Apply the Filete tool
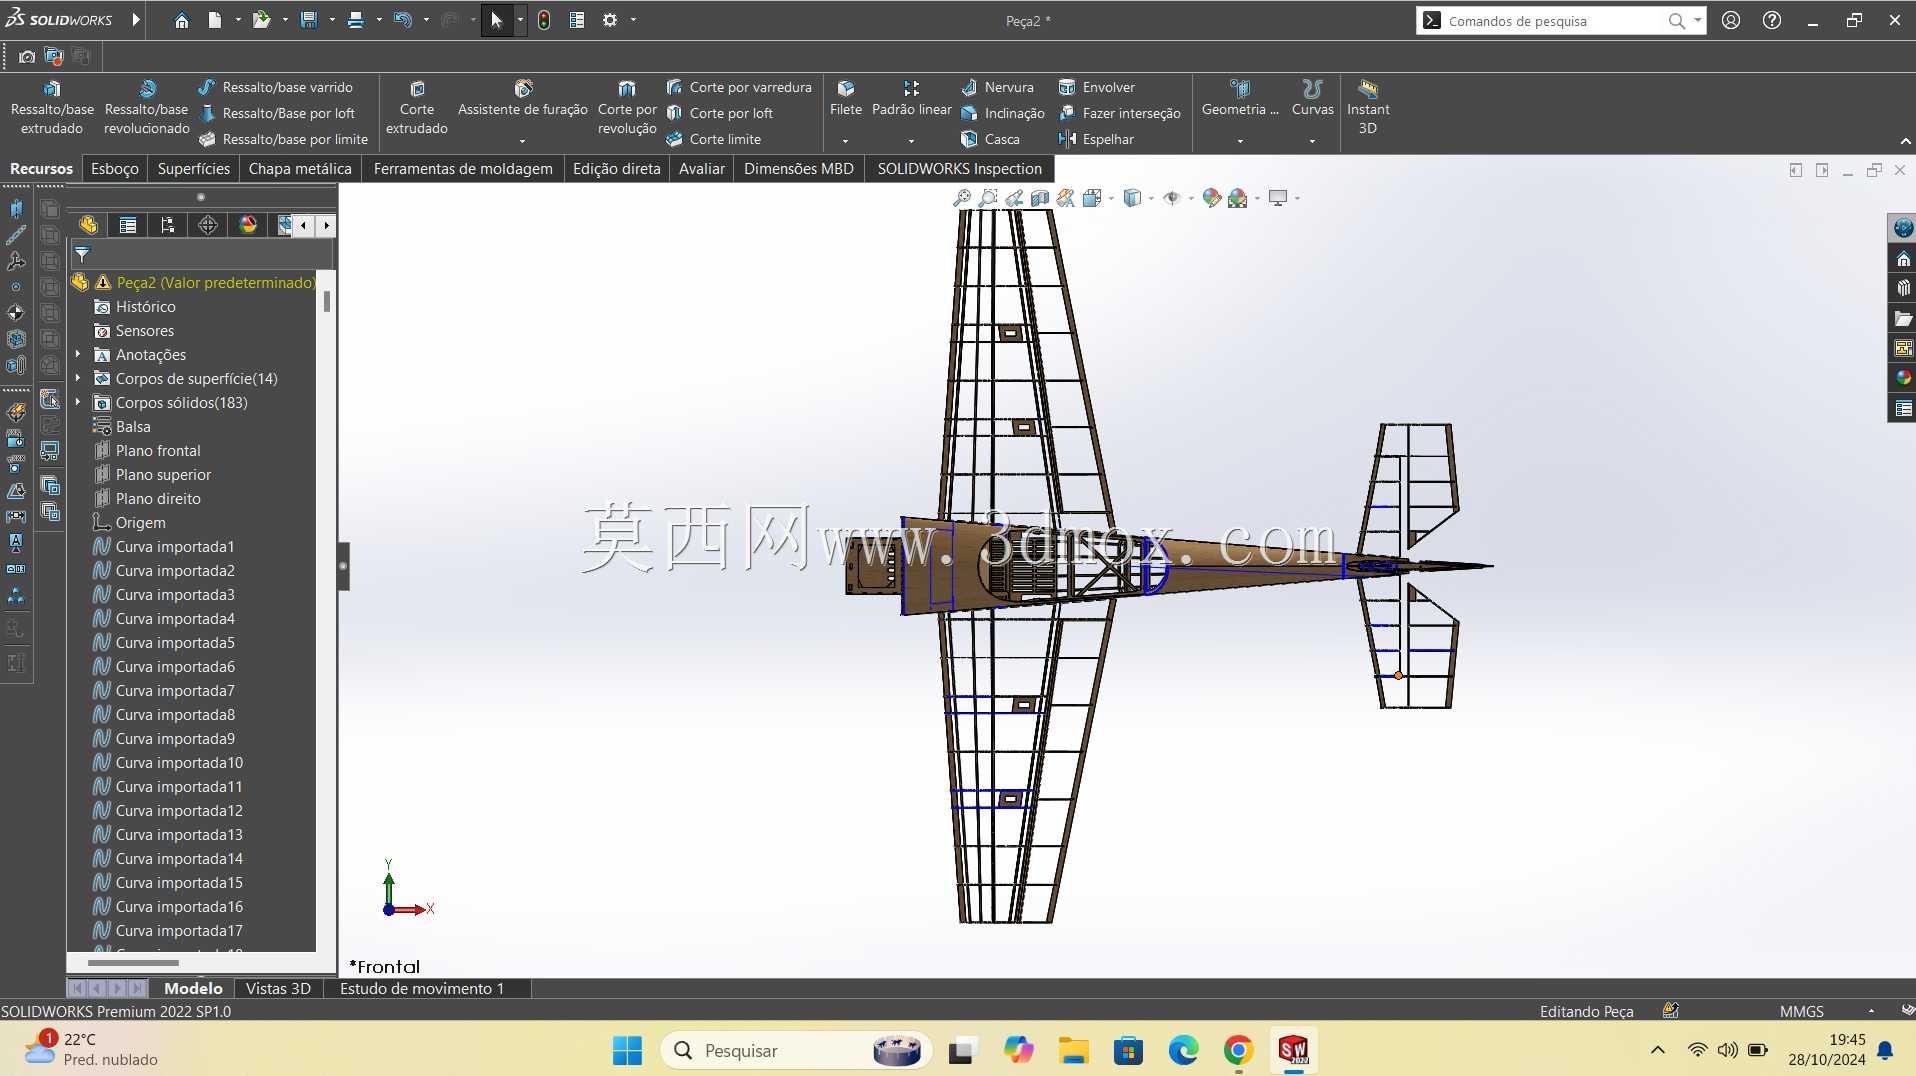This screenshot has height=1076, width=1916. (x=846, y=99)
